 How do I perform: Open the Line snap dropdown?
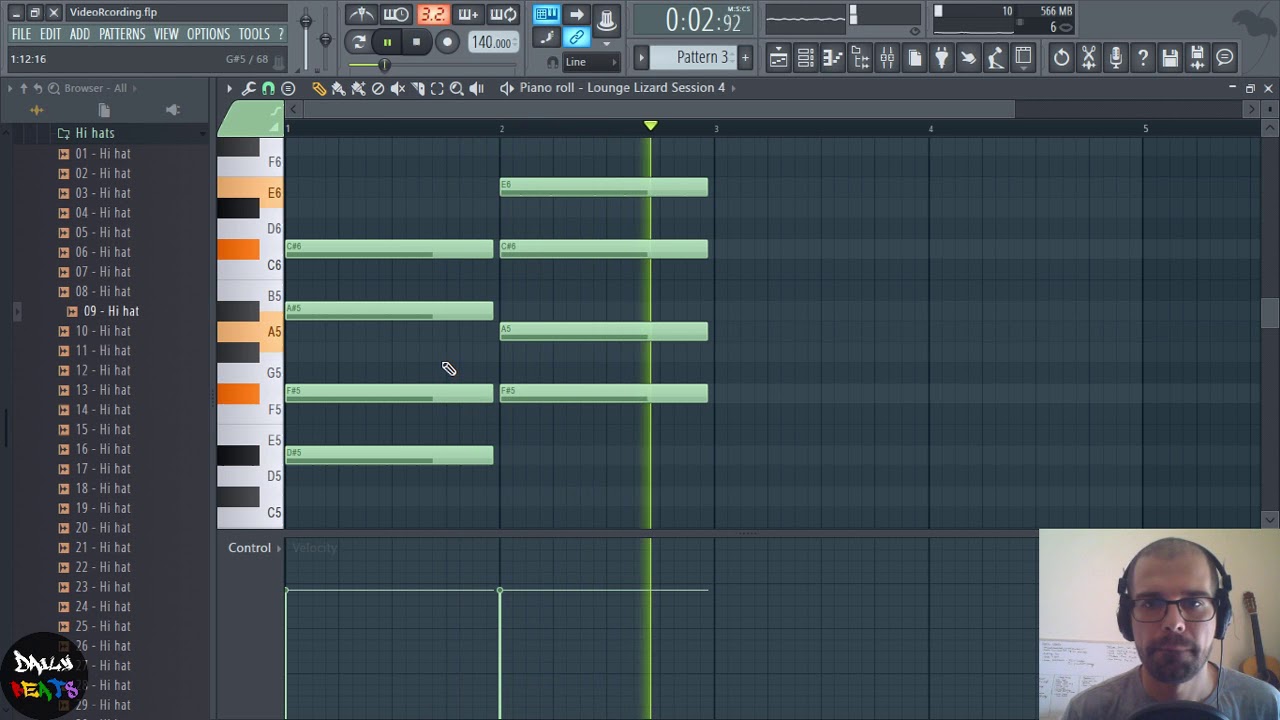pyautogui.click(x=590, y=62)
